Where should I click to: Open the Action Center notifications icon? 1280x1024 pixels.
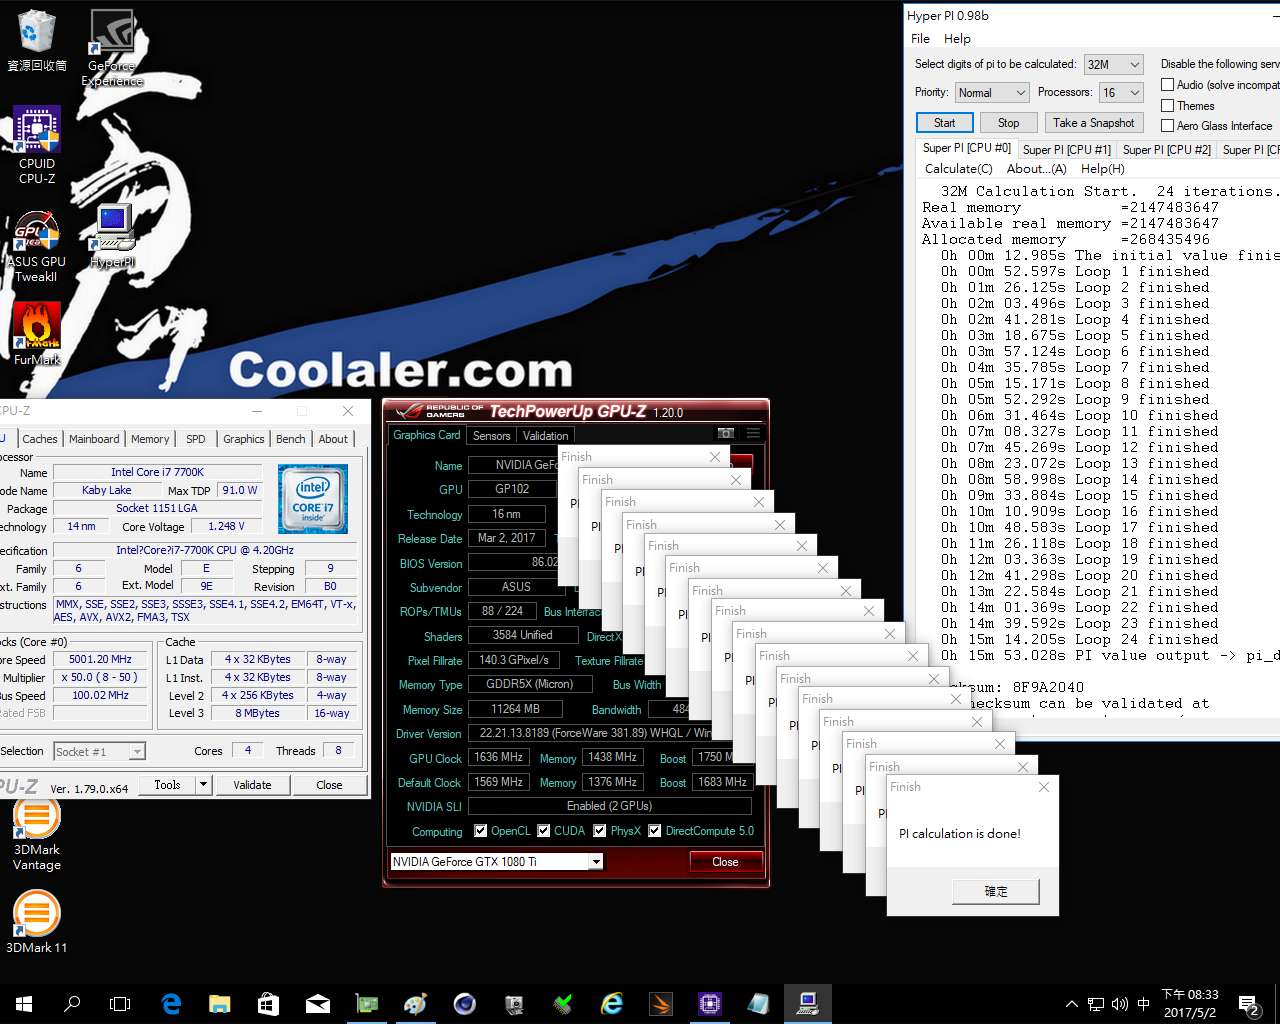[x=1248, y=1004]
